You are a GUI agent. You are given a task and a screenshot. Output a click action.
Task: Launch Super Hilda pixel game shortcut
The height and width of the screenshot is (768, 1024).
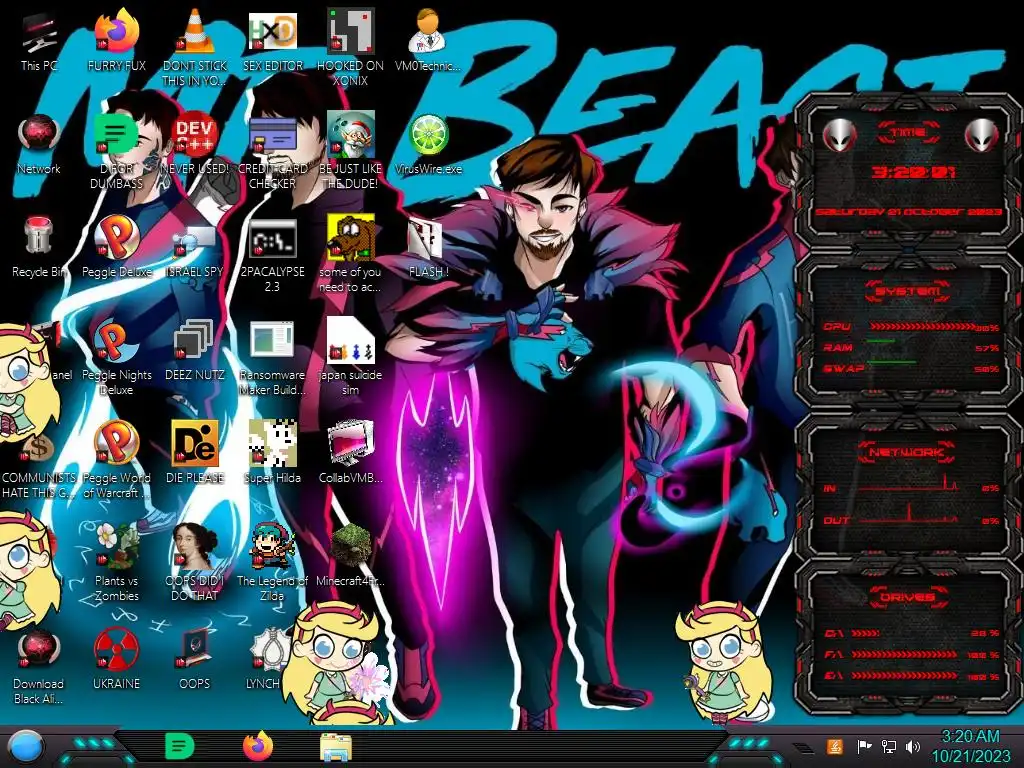(272, 453)
